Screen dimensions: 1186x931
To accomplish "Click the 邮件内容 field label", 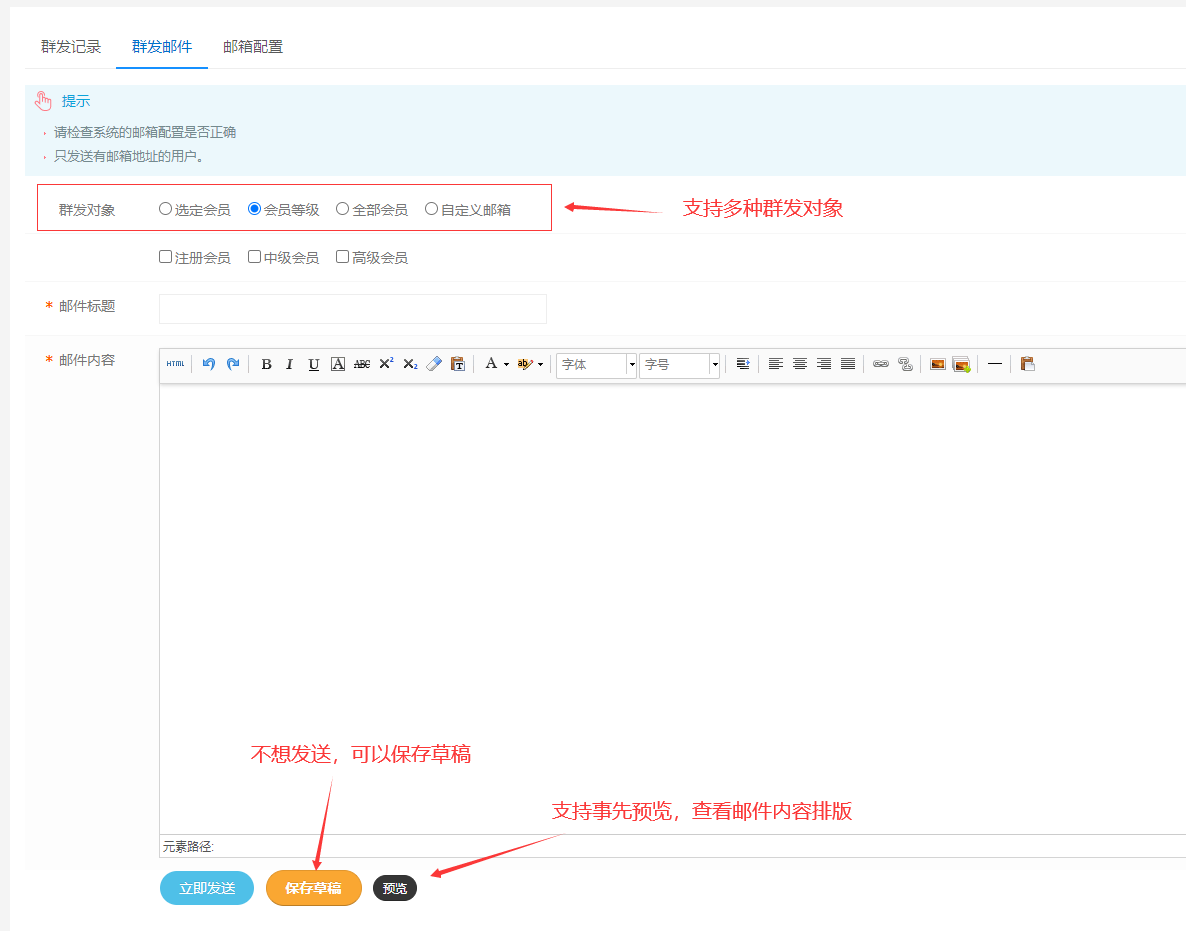I will pyautogui.click(x=87, y=360).
